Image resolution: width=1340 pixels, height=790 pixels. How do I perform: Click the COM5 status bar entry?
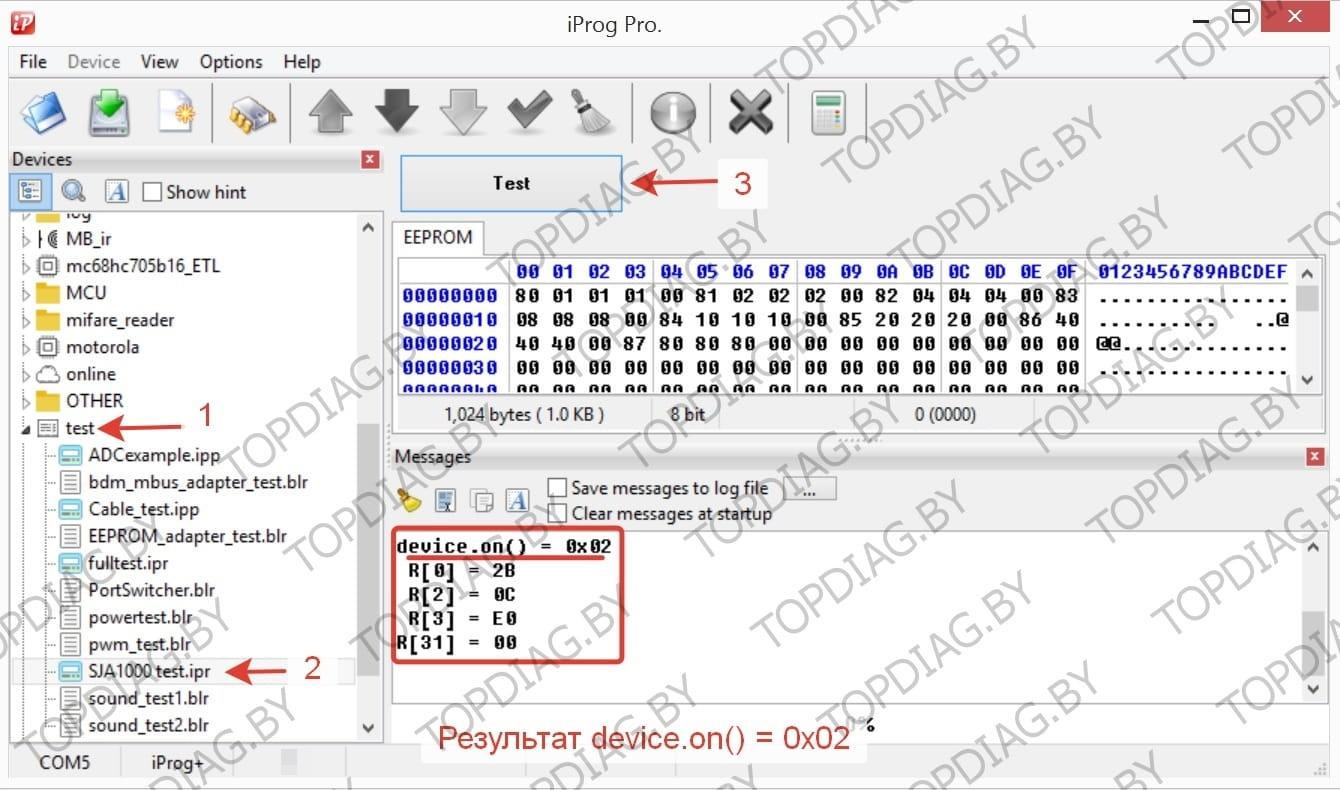pos(65,763)
